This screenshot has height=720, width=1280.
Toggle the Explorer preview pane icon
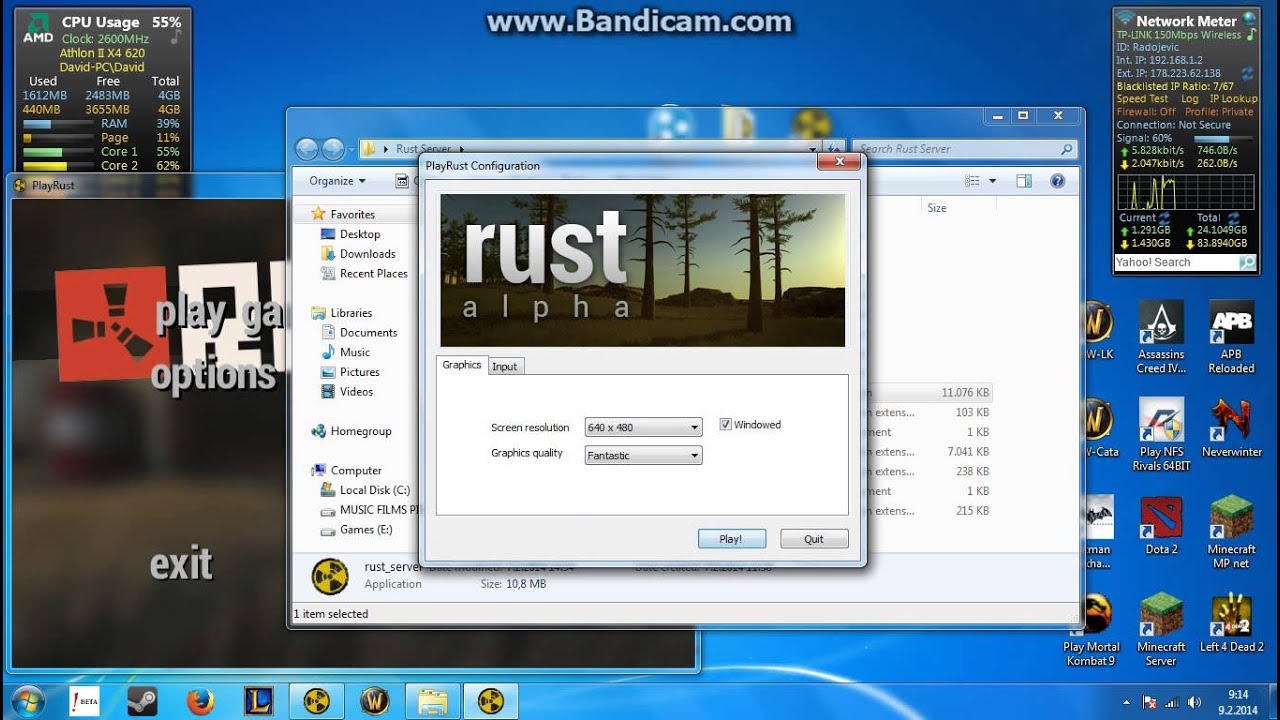(1023, 181)
